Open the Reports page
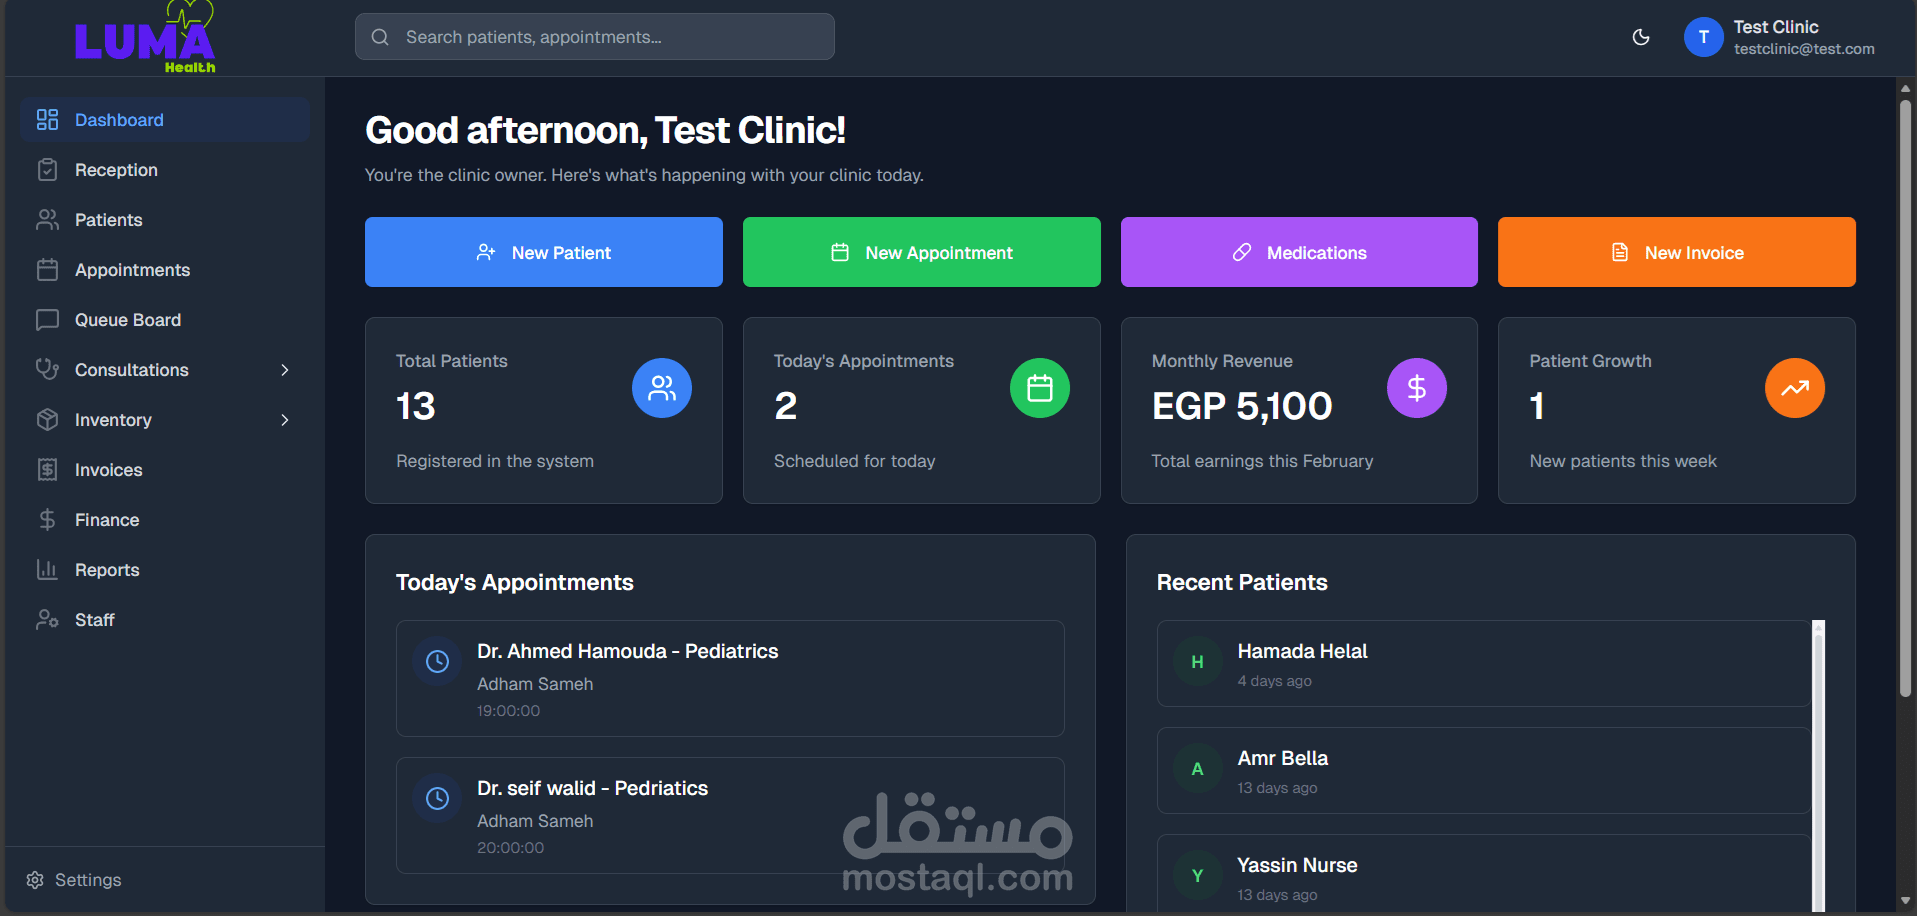The height and width of the screenshot is (916, 1917). click(165, 570)
